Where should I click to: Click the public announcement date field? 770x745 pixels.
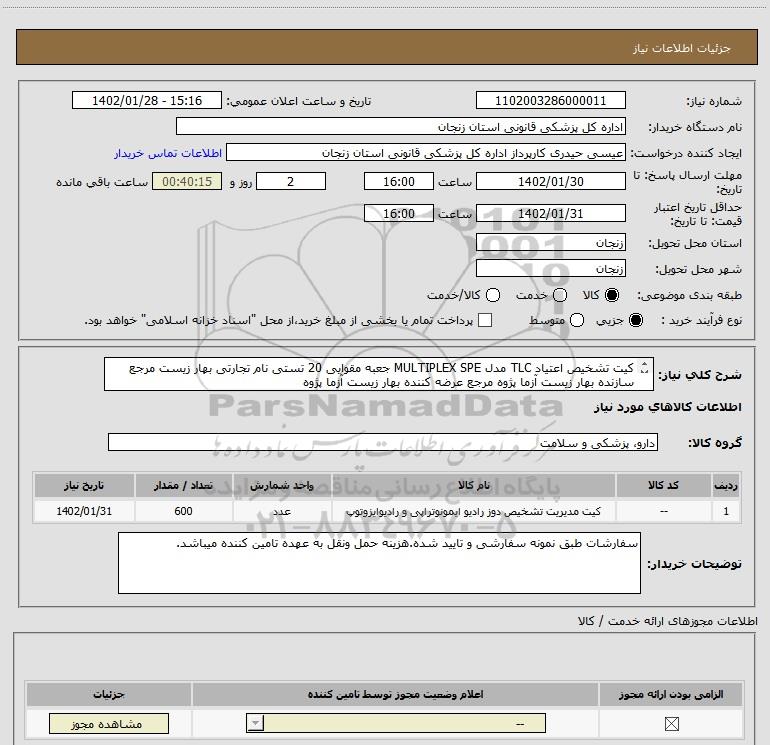click(x=147, y=100)
